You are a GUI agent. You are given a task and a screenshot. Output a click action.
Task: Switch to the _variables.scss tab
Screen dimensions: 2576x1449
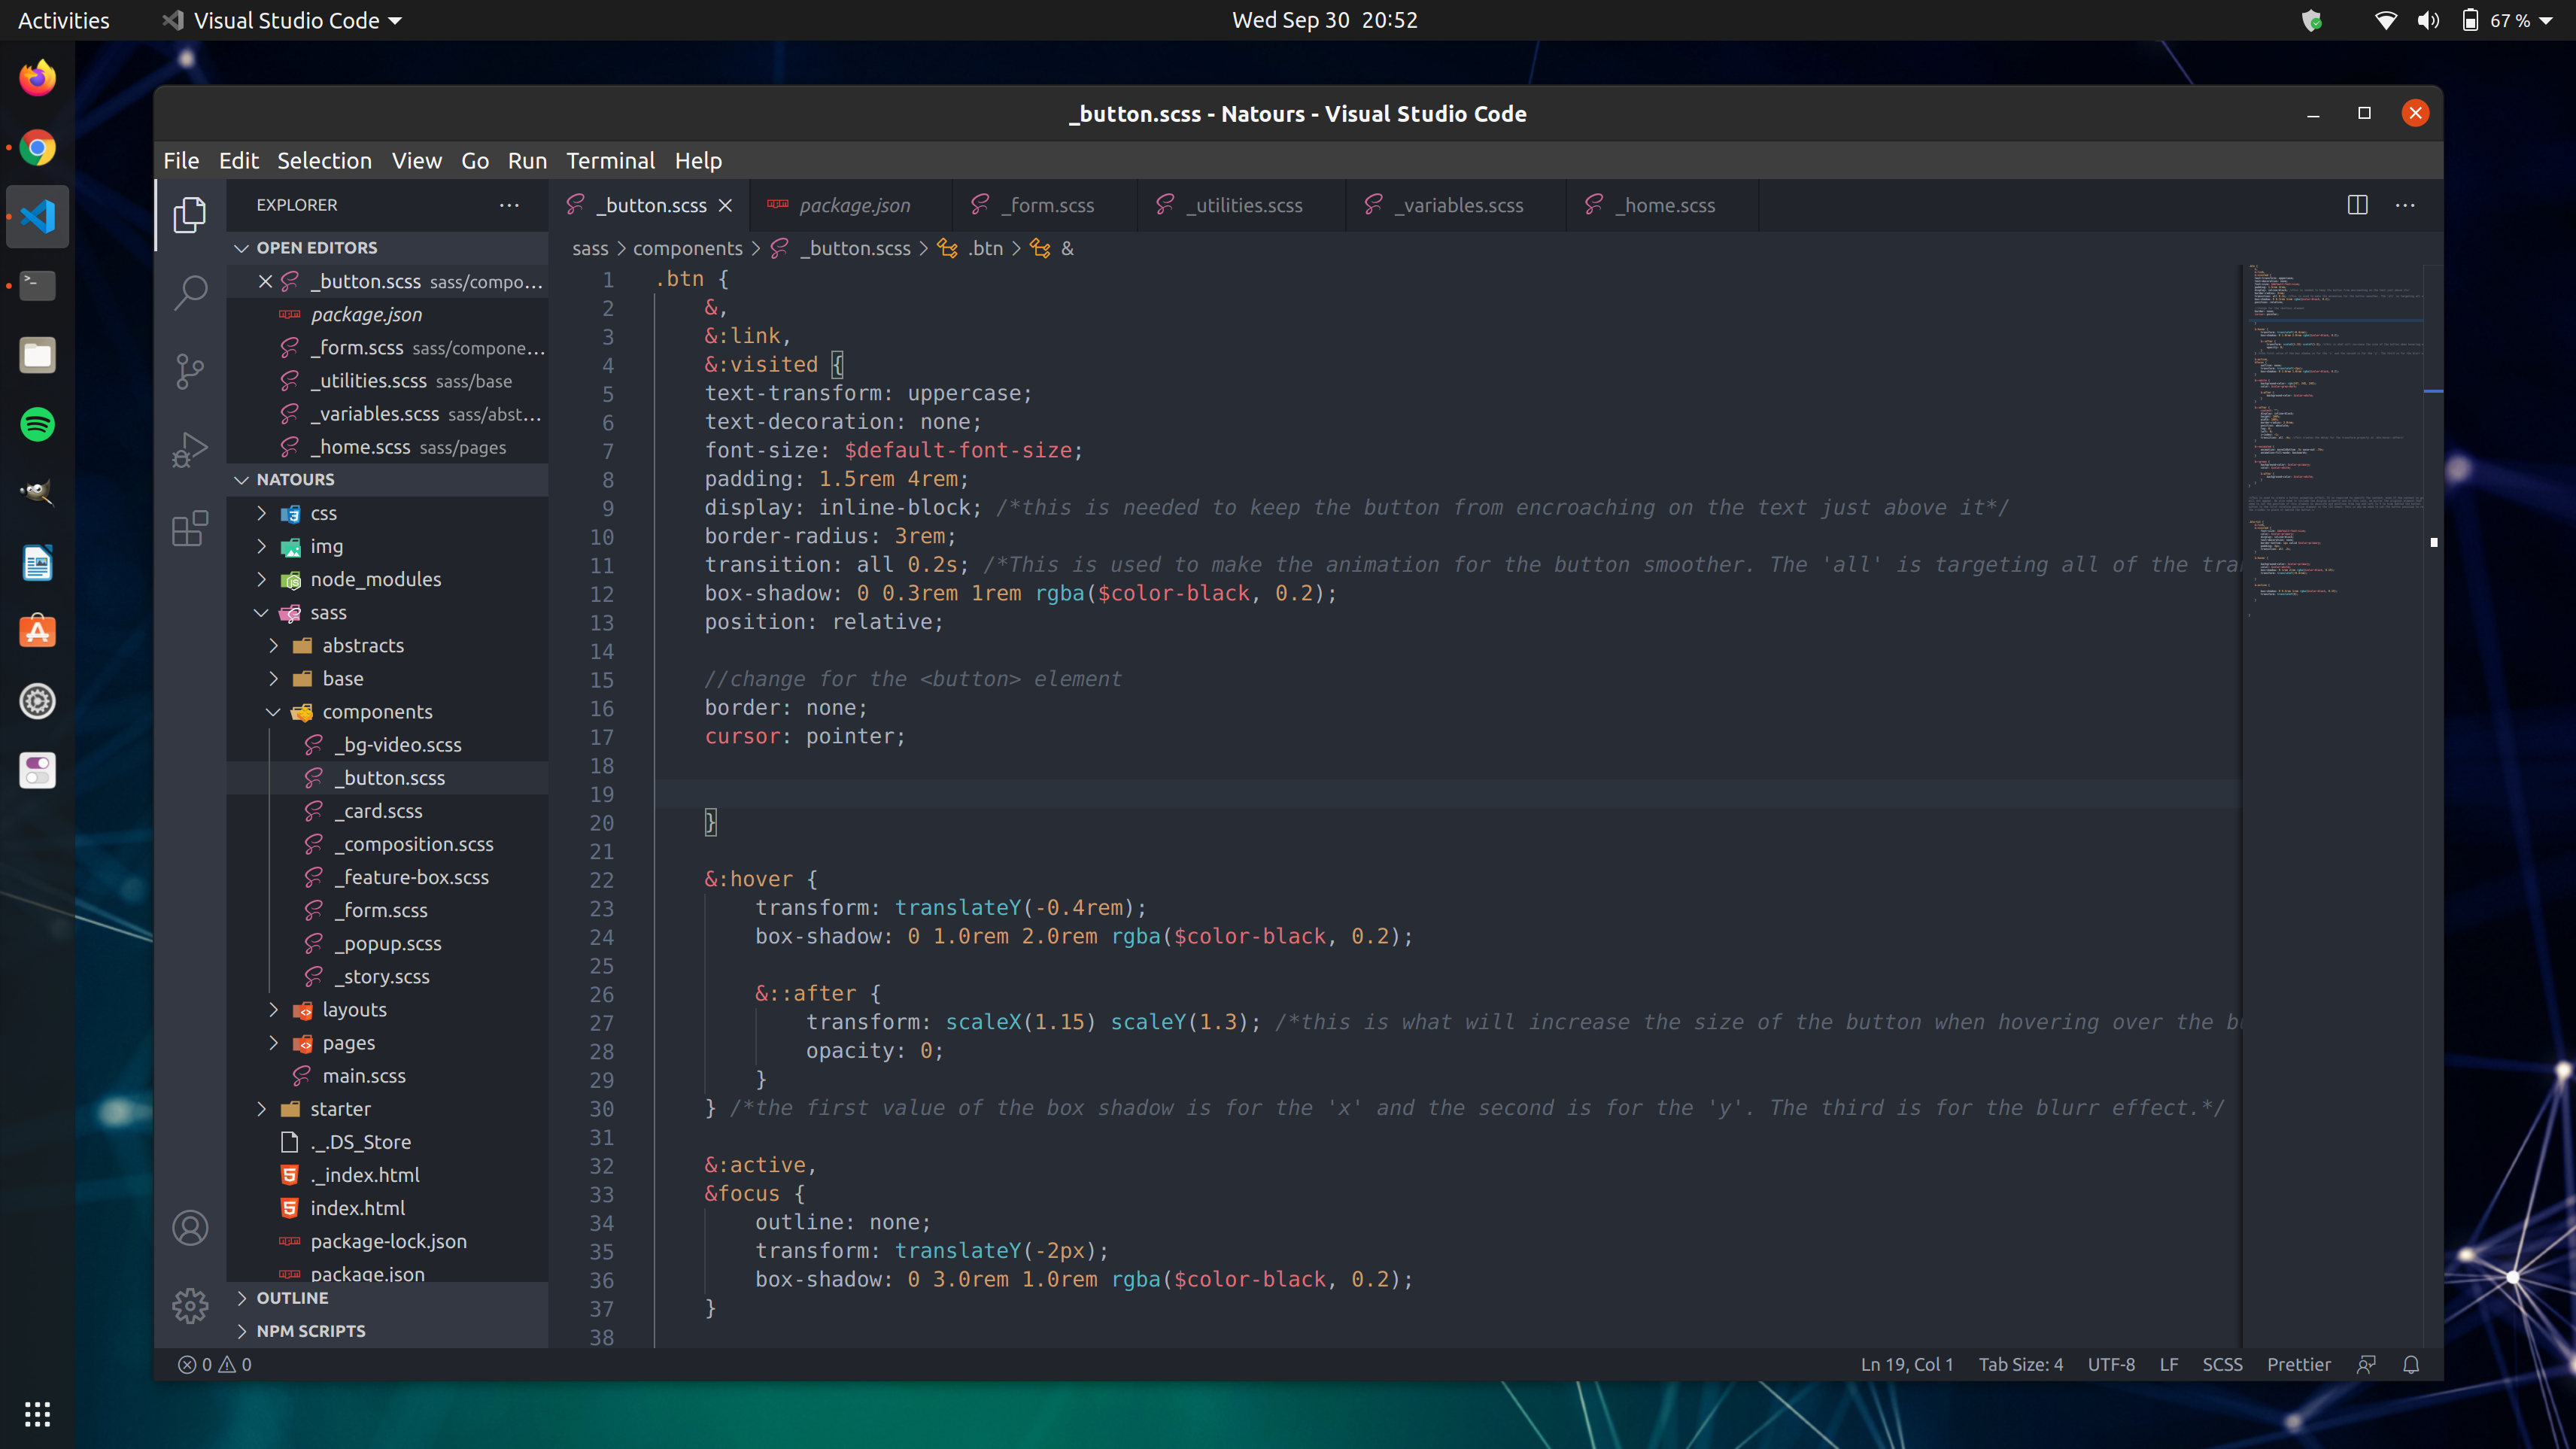[x=1455, y=205]
